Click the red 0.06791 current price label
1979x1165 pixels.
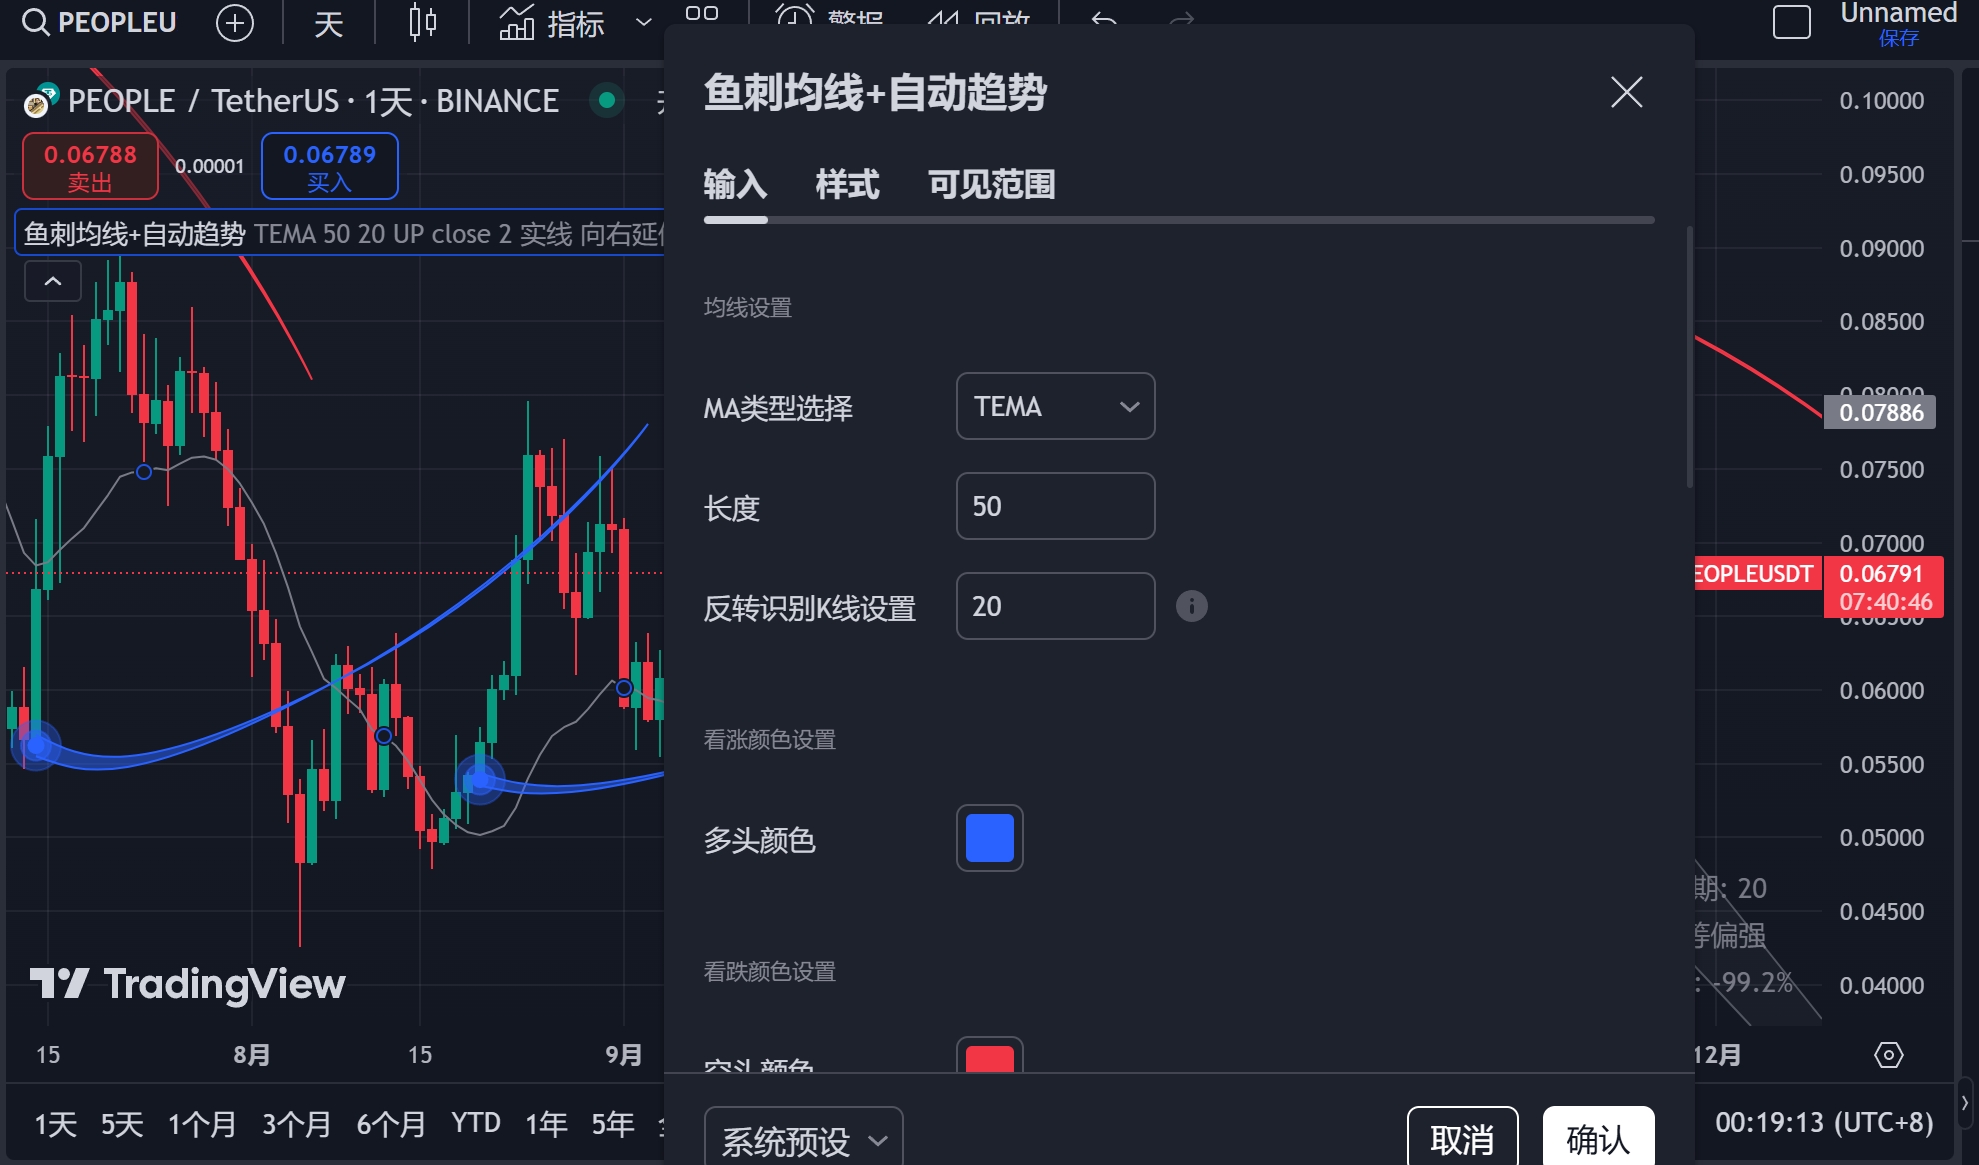click(x=1883, y=586)
